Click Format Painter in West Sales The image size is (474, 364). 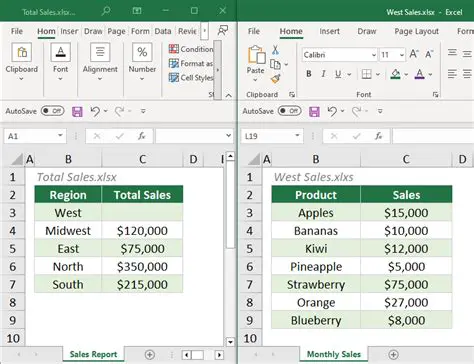coord(275,79)
